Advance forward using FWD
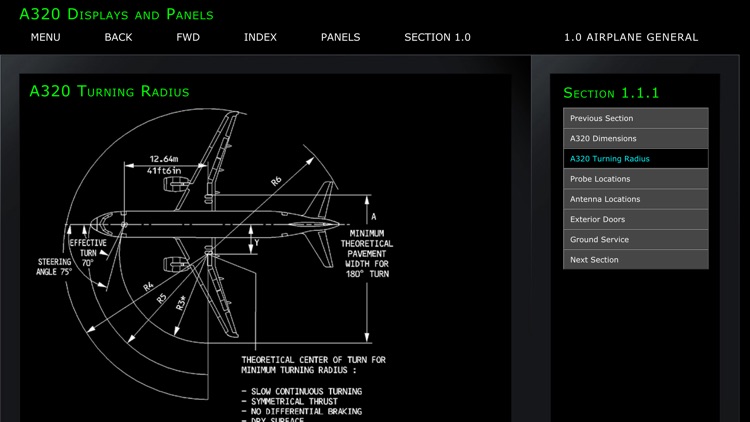Image resolution: width=750 pixels, height=422 pixels. [x=188, y=37]
